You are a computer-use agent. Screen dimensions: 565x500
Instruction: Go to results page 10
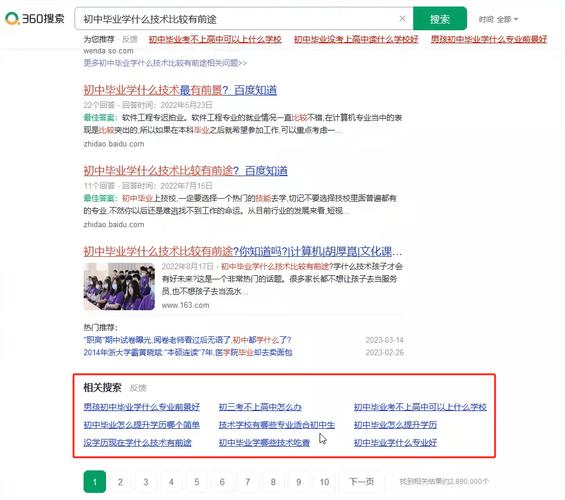(324, 482)
